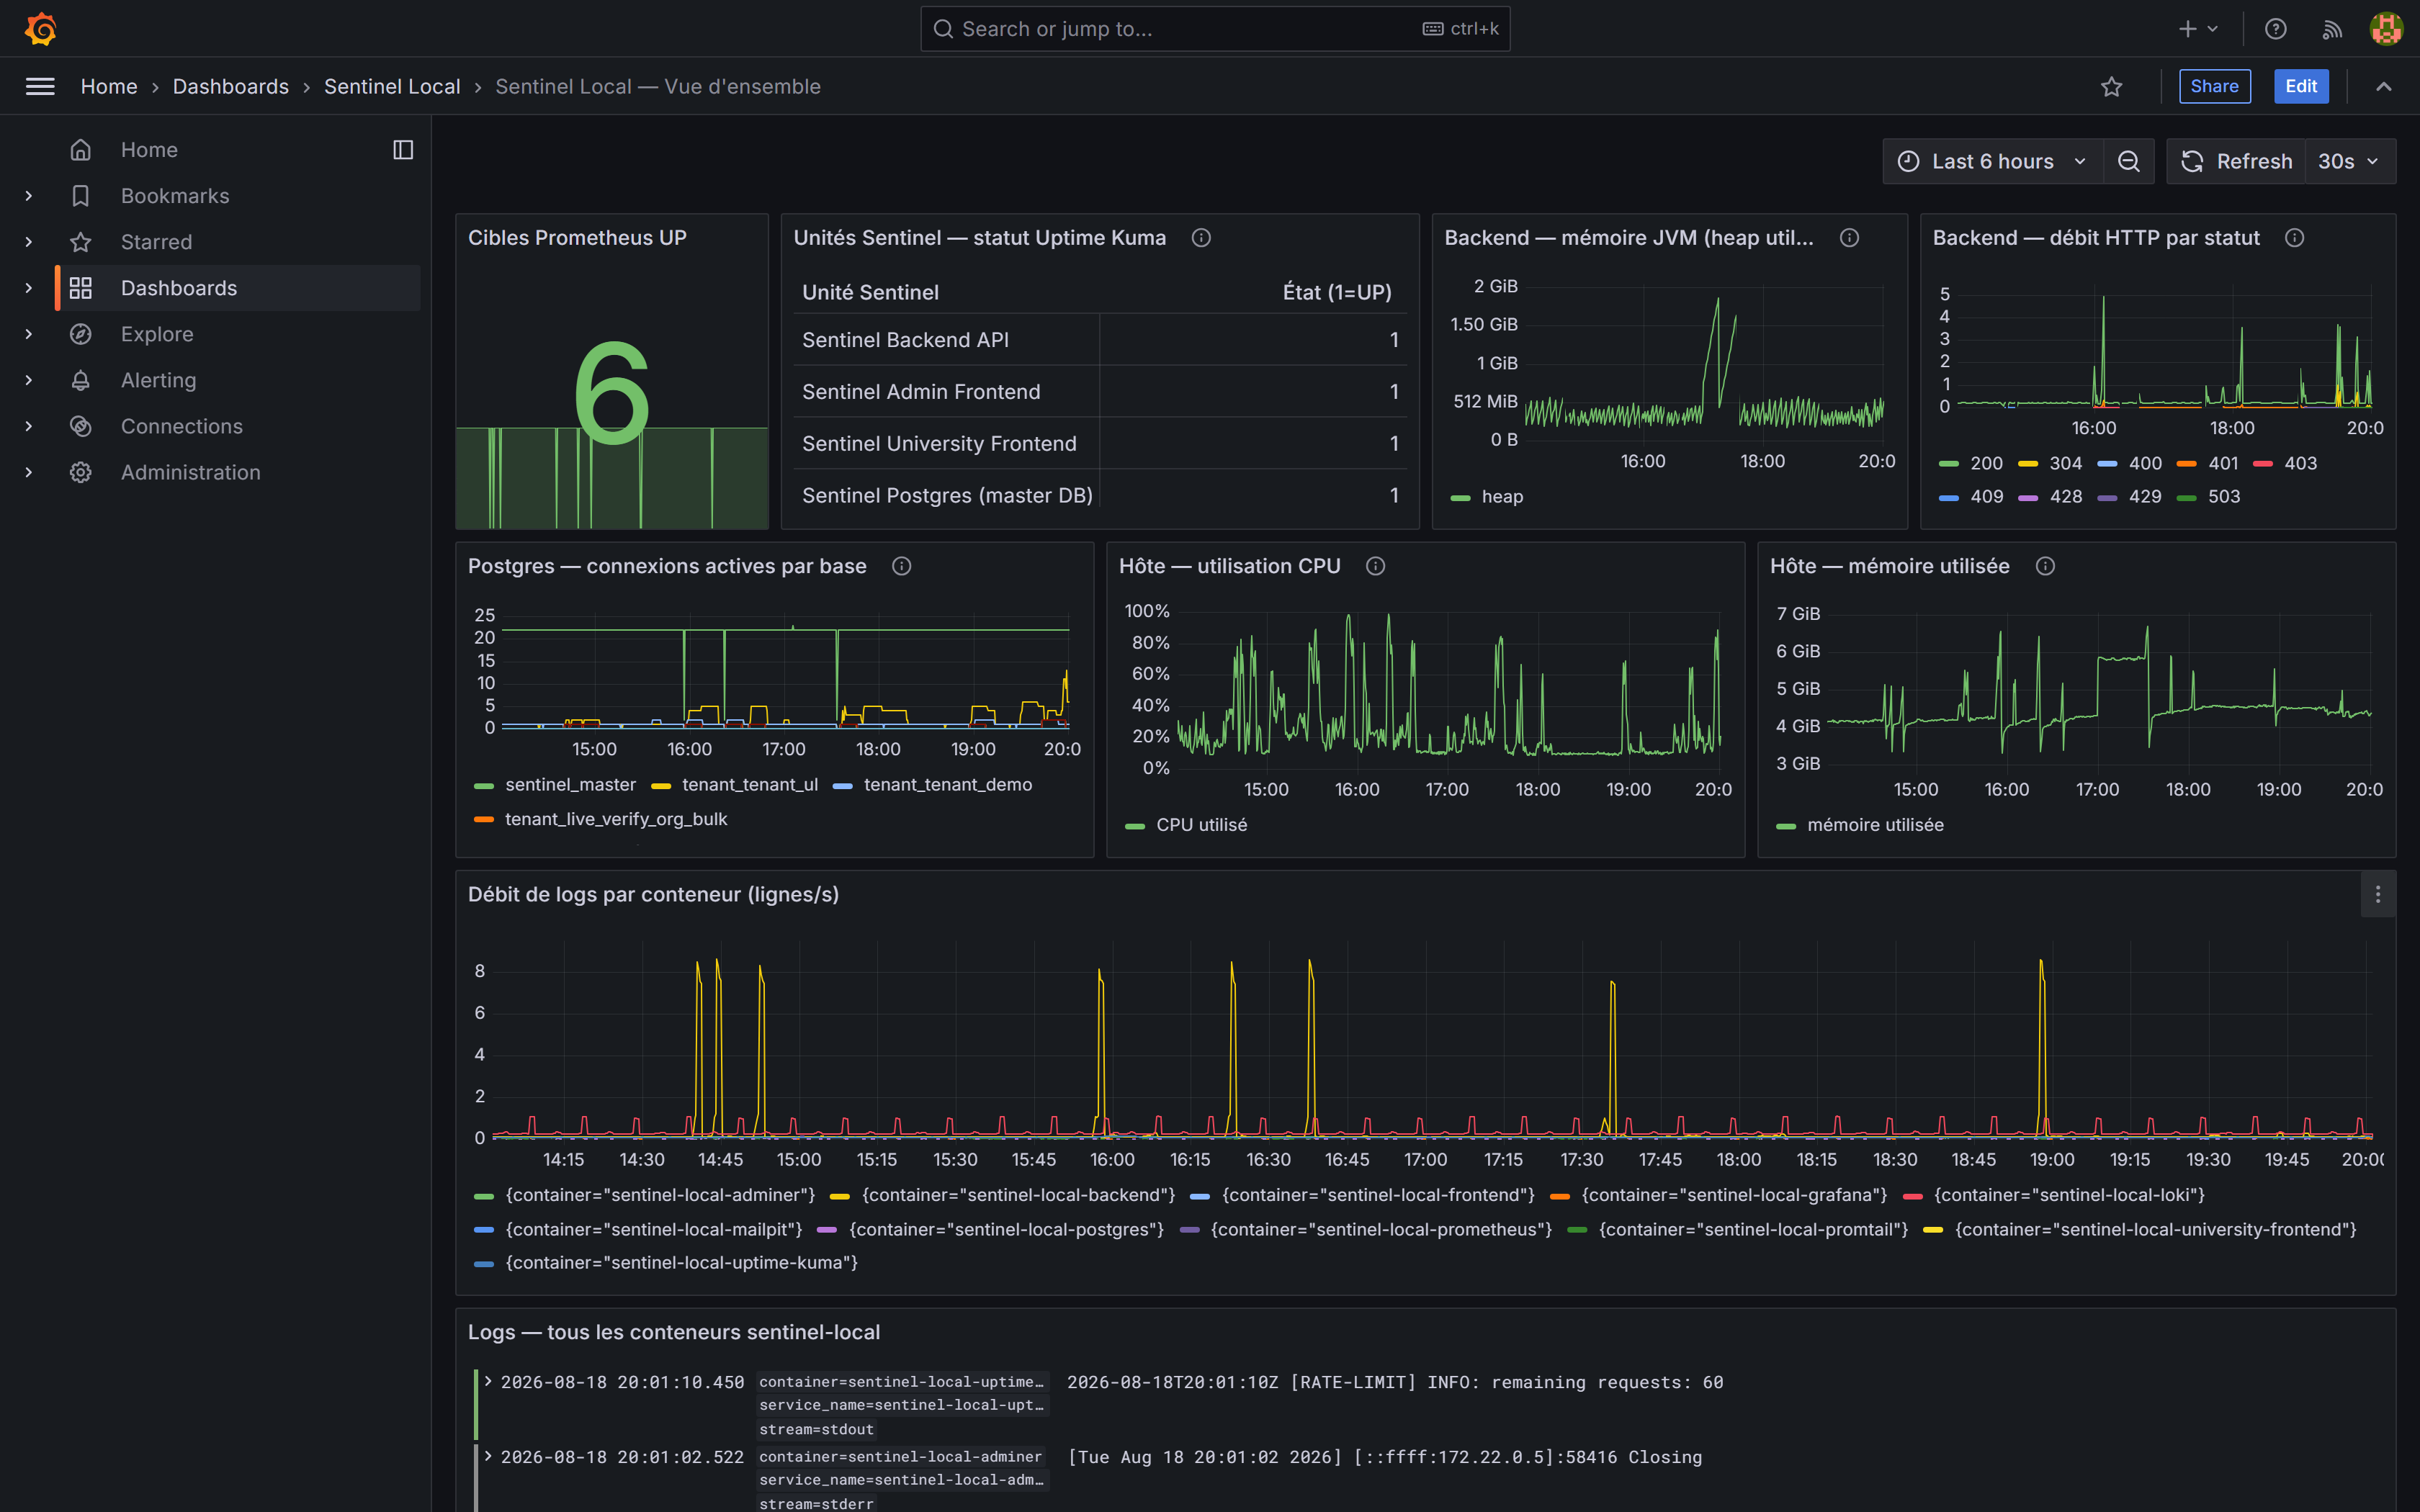Screen dimensions: 2420x1512
Task: Go to Dashboards breadcrumb link
Action: point(231,87)
